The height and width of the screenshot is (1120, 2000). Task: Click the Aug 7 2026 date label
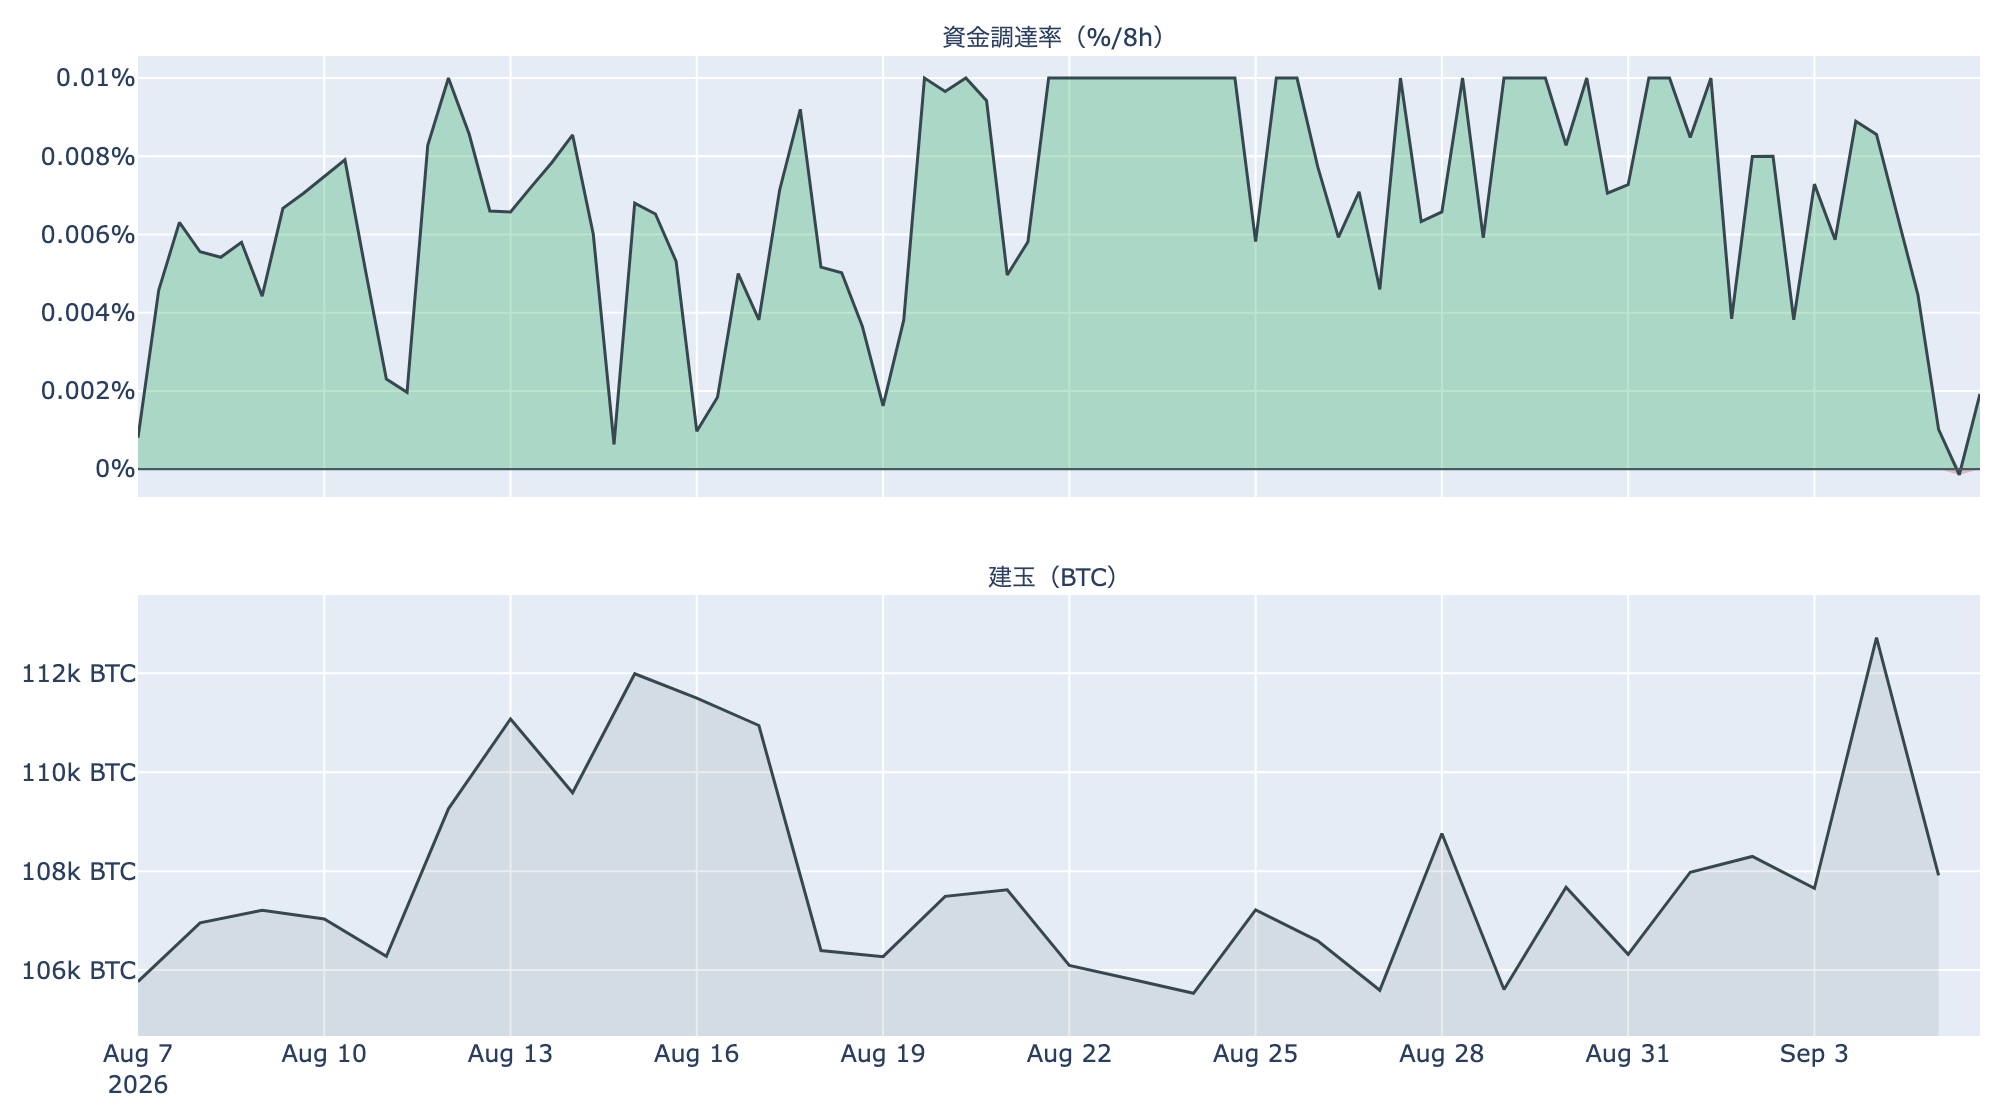(138, 1069)
